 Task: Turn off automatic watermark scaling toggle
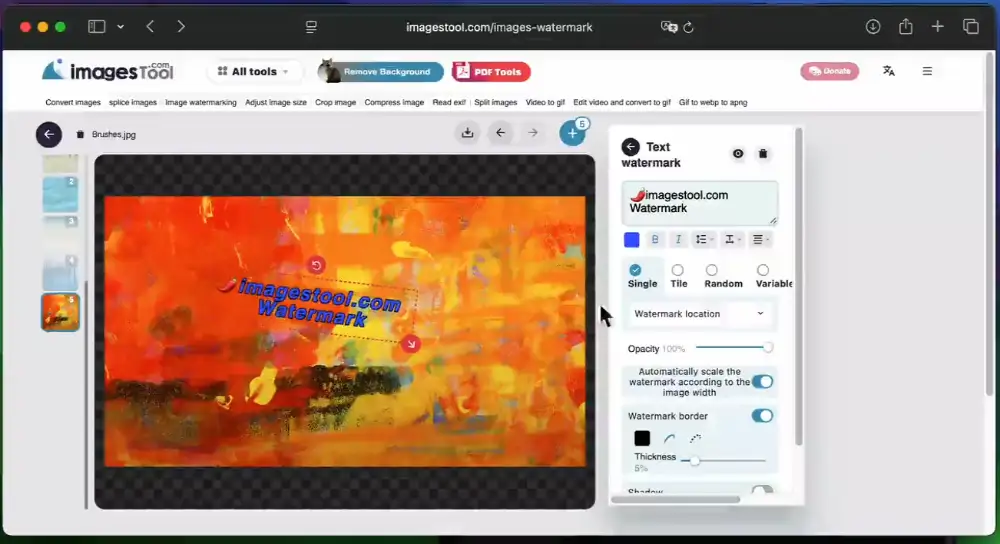coord(762,382)
